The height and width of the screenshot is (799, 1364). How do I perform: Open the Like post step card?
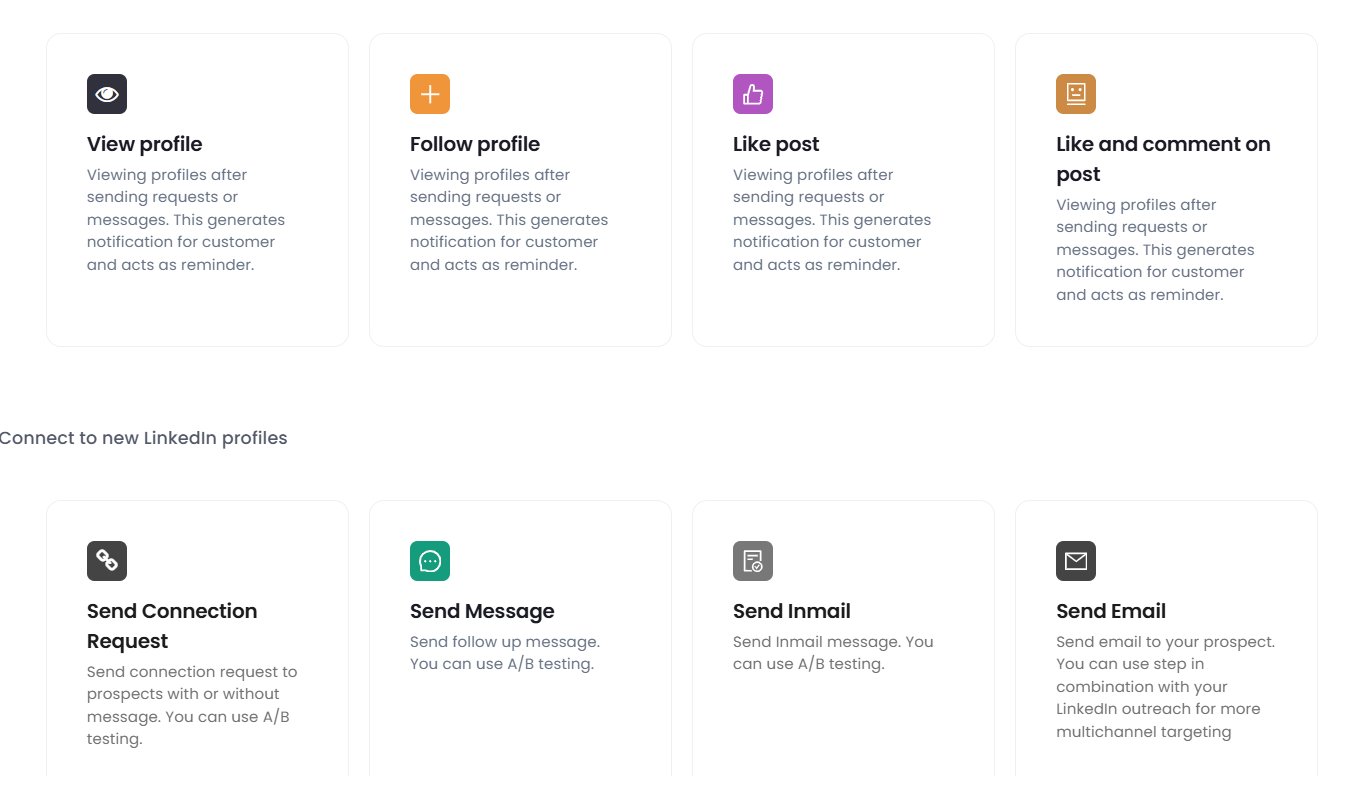(843, 188)
